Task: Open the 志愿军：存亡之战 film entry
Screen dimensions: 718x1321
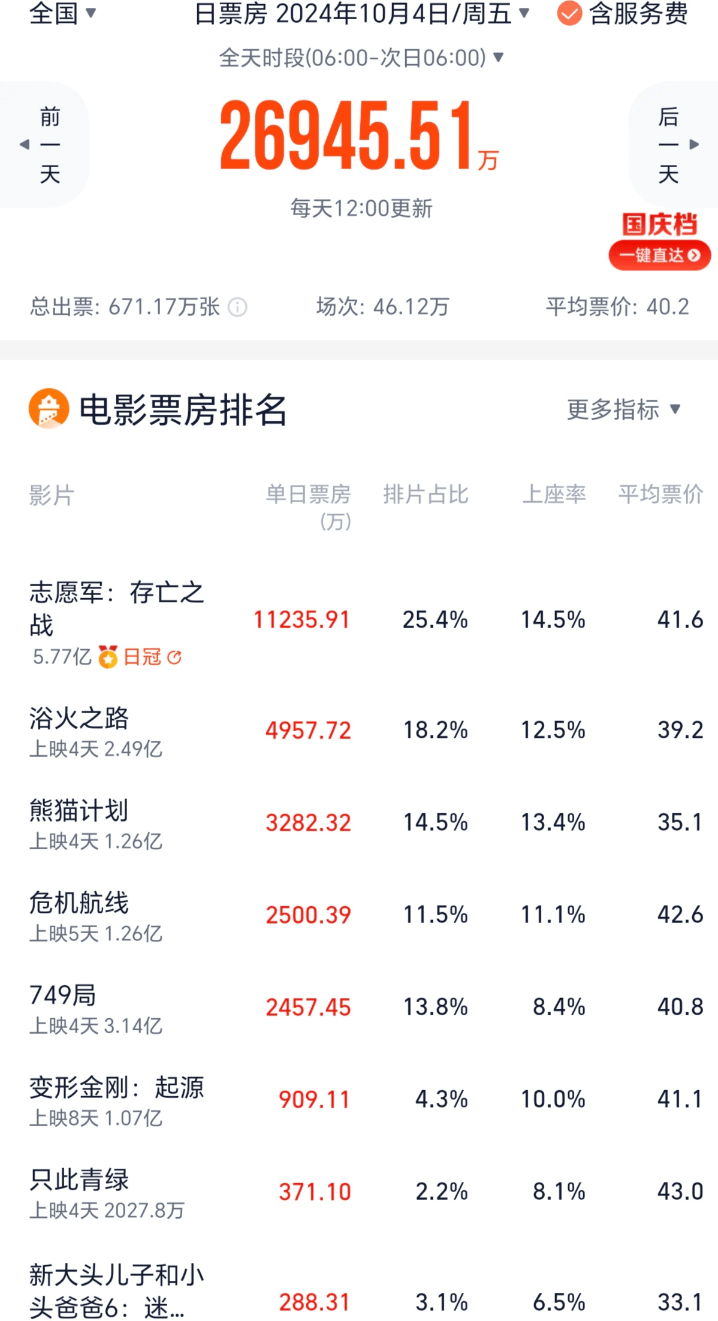Action: [117, 608]
